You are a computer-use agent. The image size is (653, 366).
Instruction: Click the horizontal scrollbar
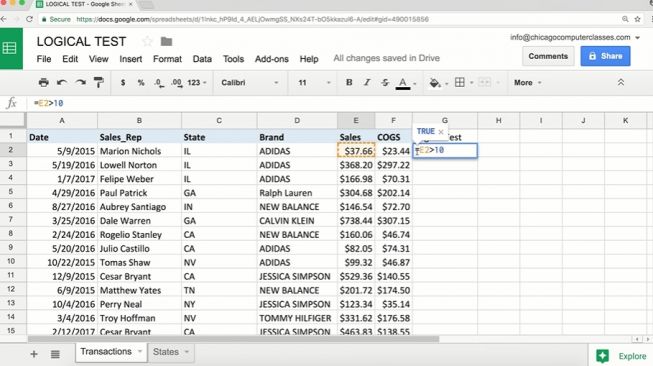(x=233, y=339)
